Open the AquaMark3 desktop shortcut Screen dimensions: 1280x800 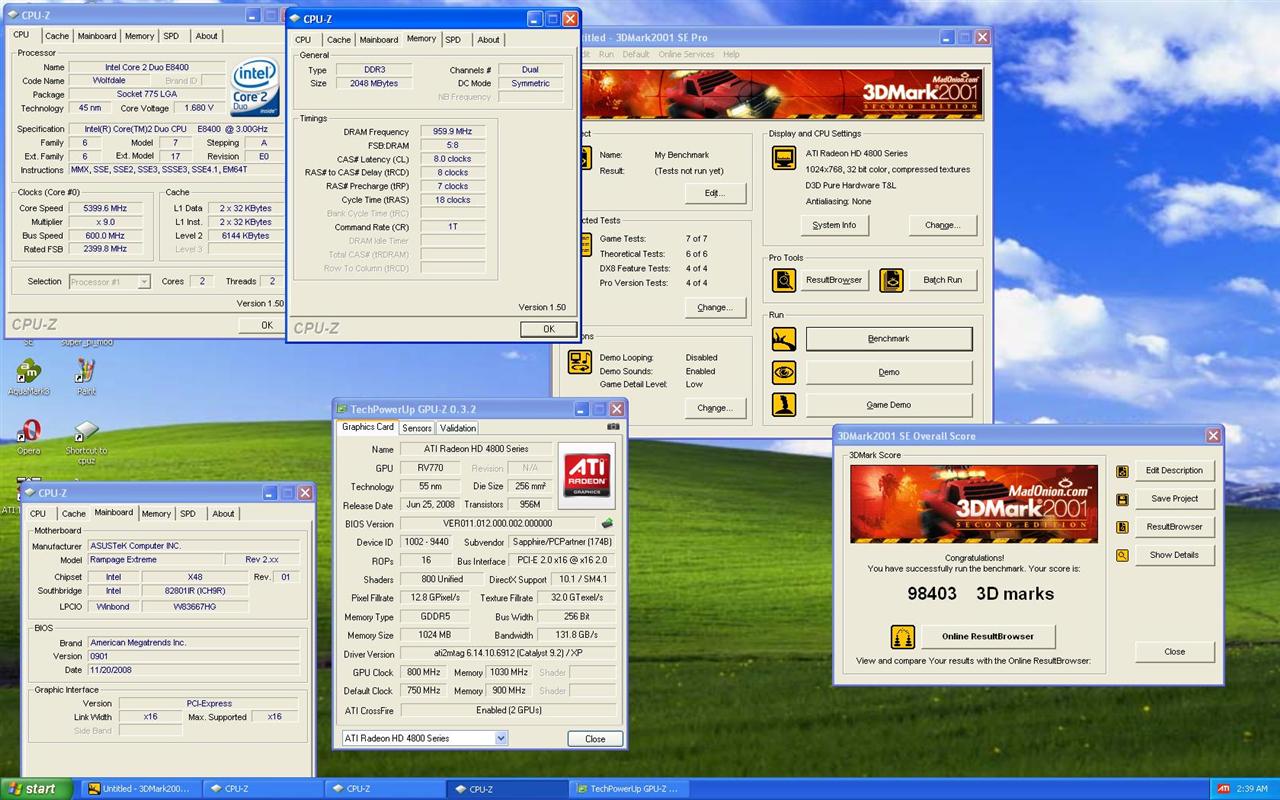click(28, 377)
